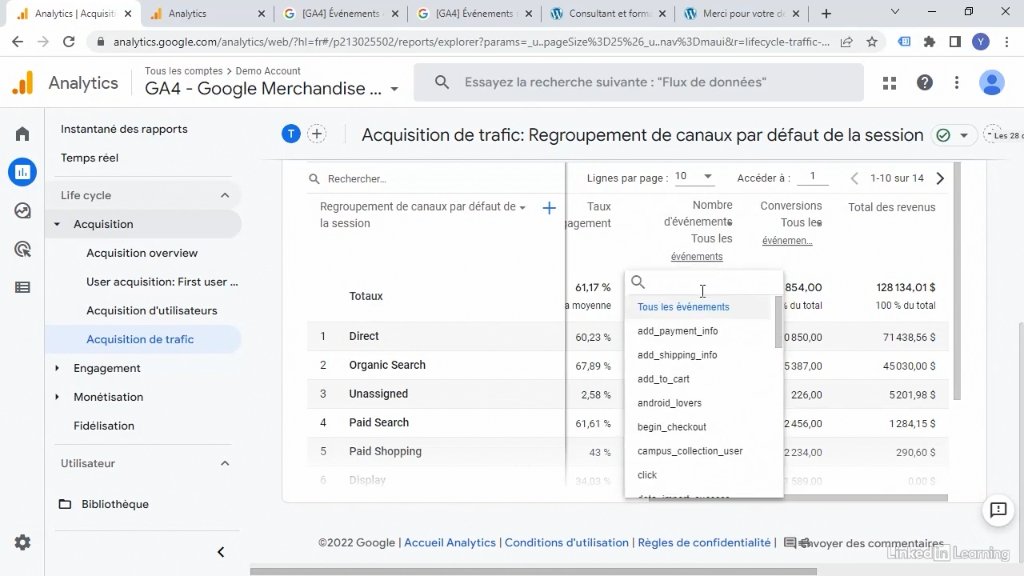Viewport: 1024px width, 576px height.
Task: Go to next page of table rows
Action: point(940,178)
